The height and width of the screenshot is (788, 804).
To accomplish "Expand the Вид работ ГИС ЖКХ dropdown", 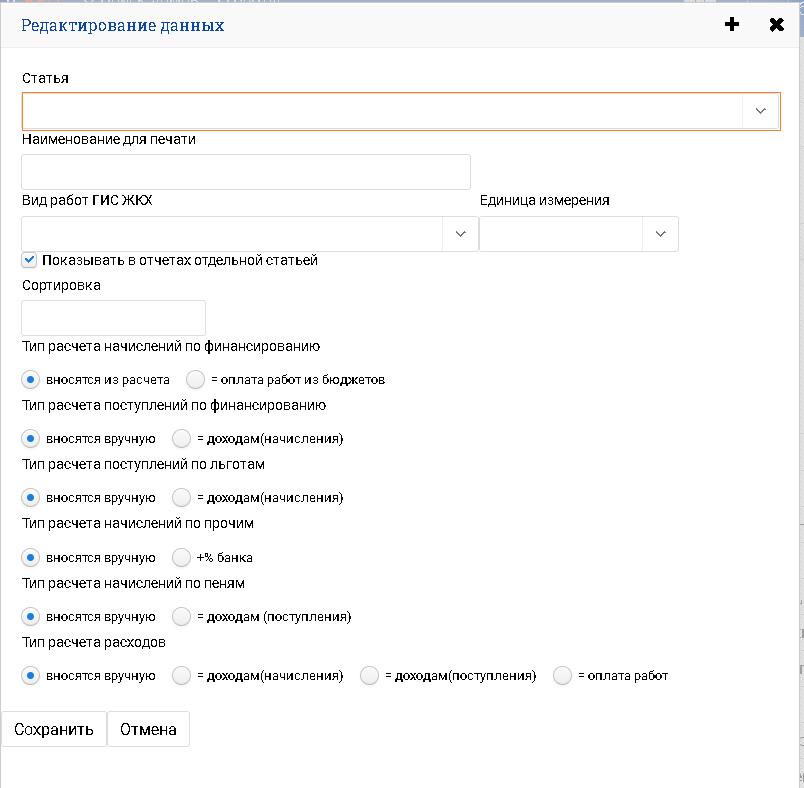I will click(x=460, y=233).
